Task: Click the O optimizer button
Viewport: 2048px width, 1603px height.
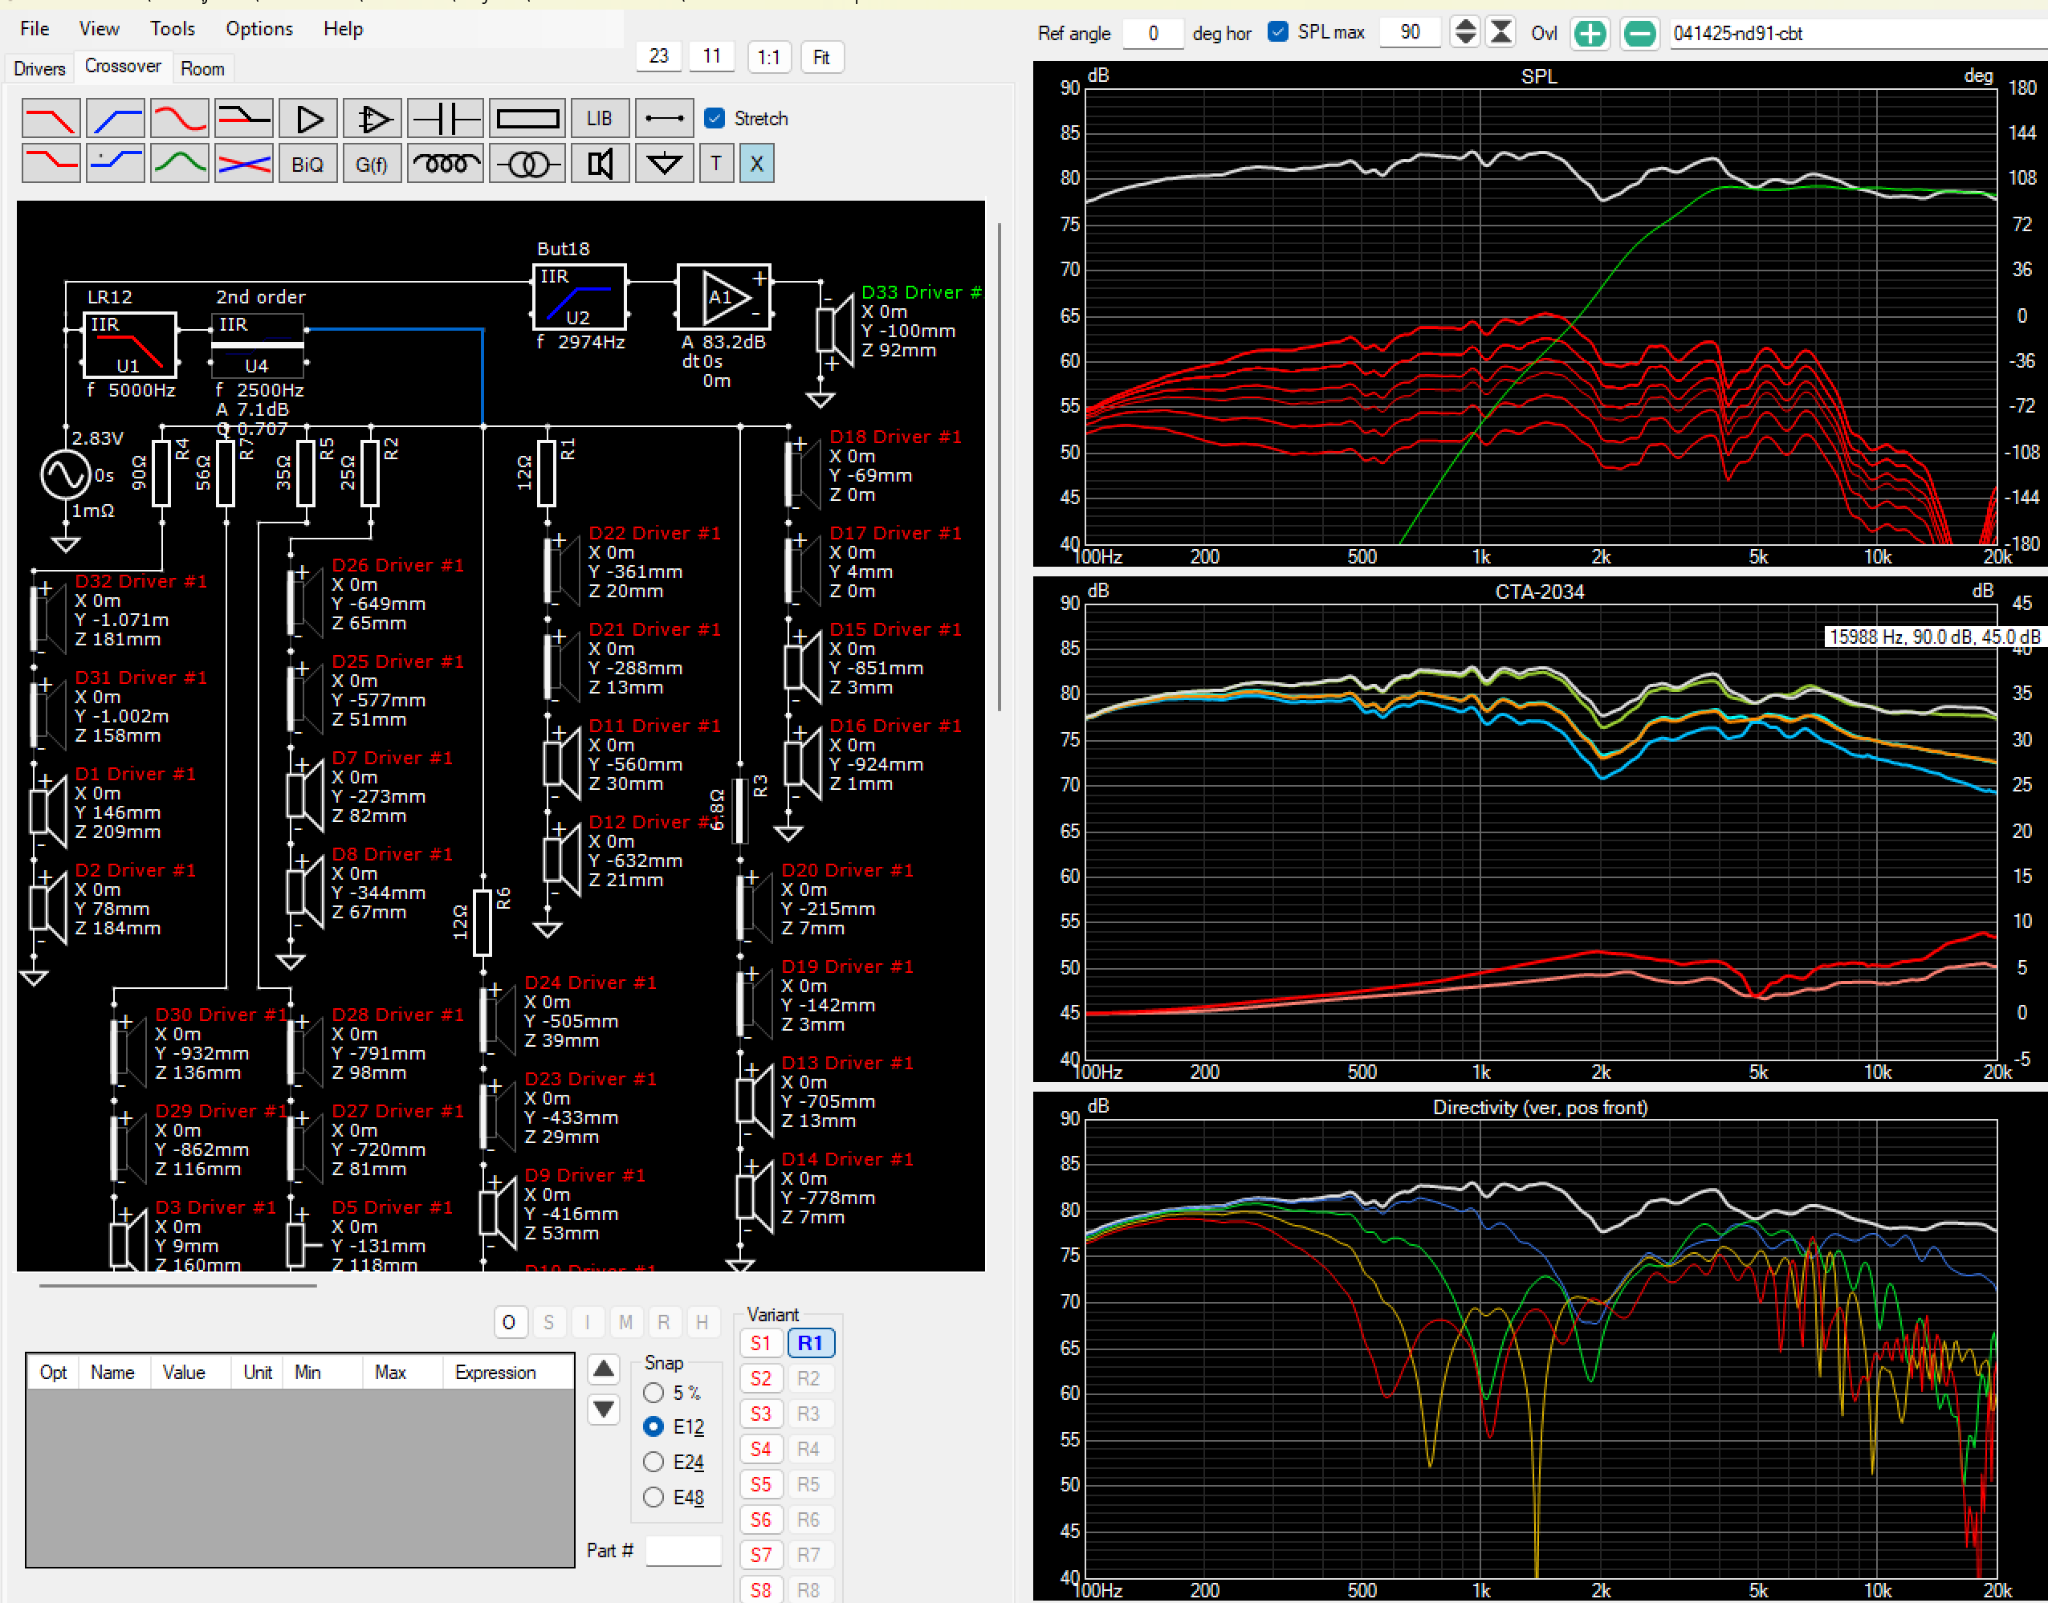Action: tap(509, 1322)
